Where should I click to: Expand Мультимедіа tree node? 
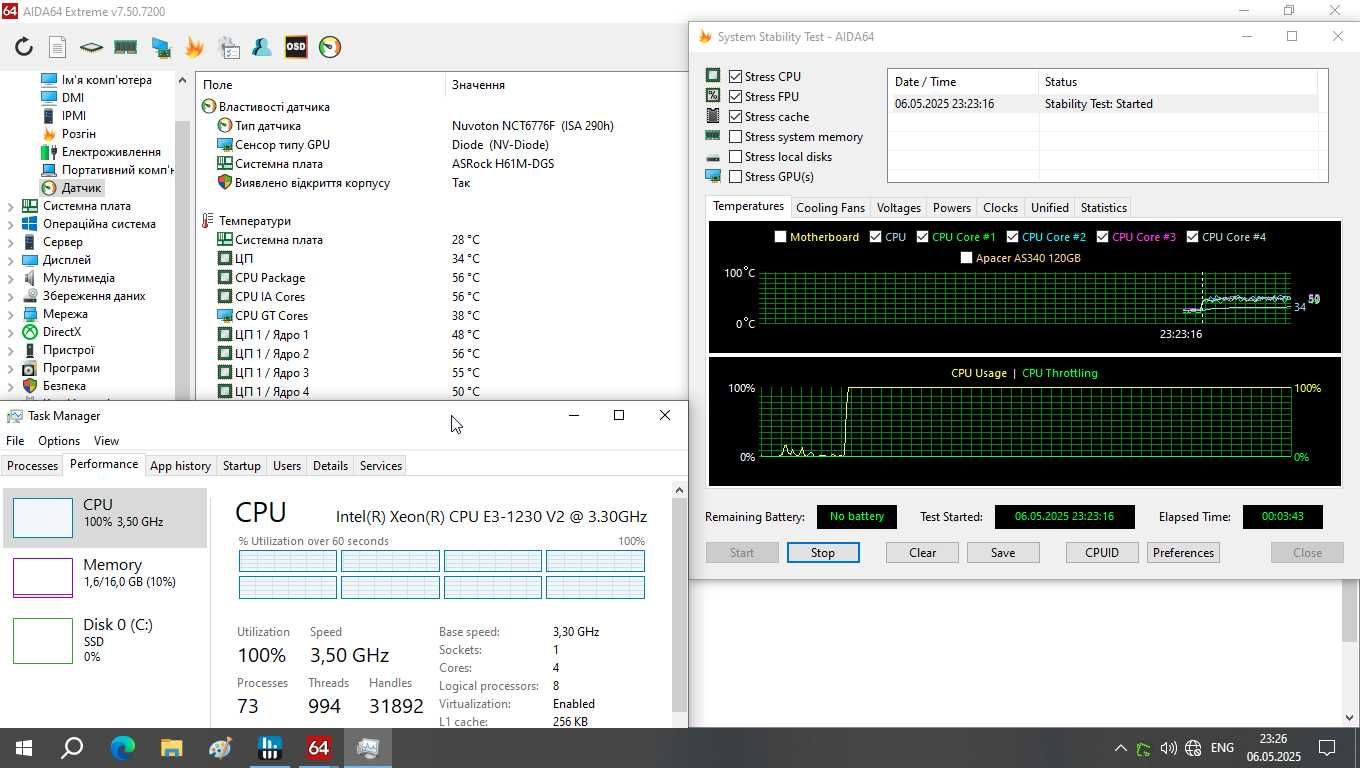click(x=11, y=278)
